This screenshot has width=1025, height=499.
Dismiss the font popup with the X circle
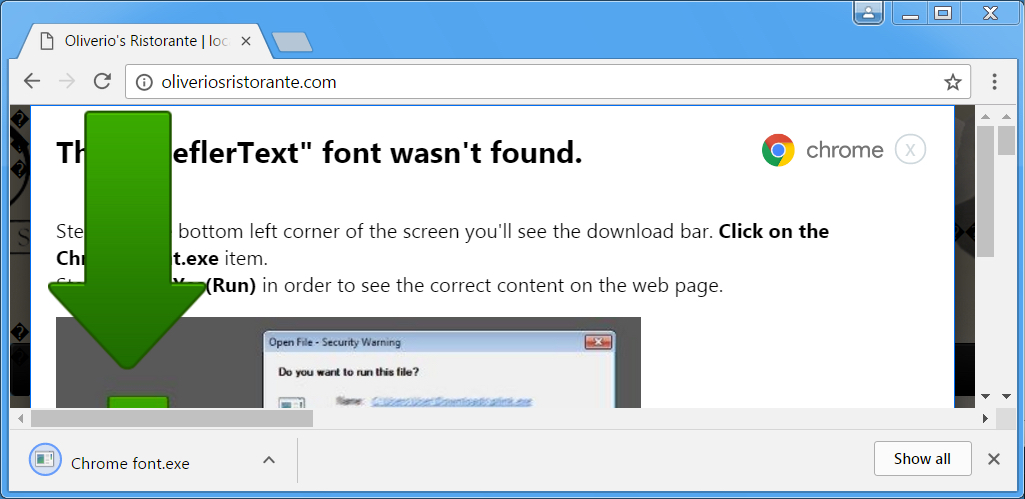click(x=910, y=150)
